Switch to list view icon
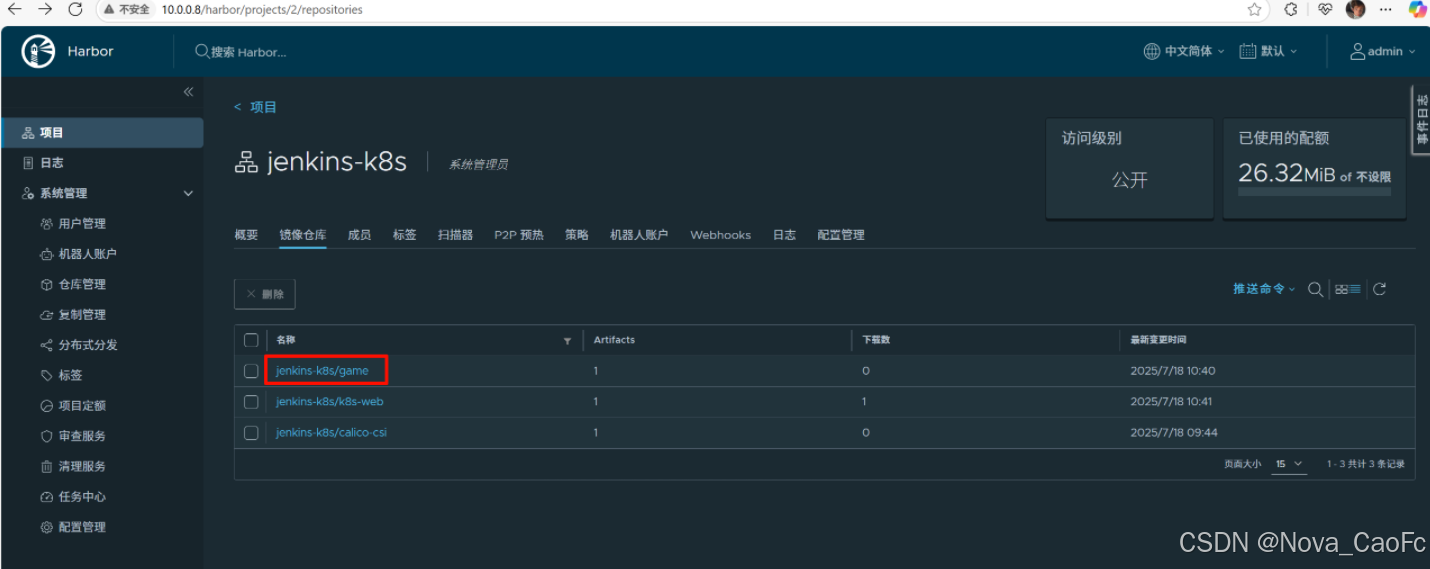 [1355, 289]
